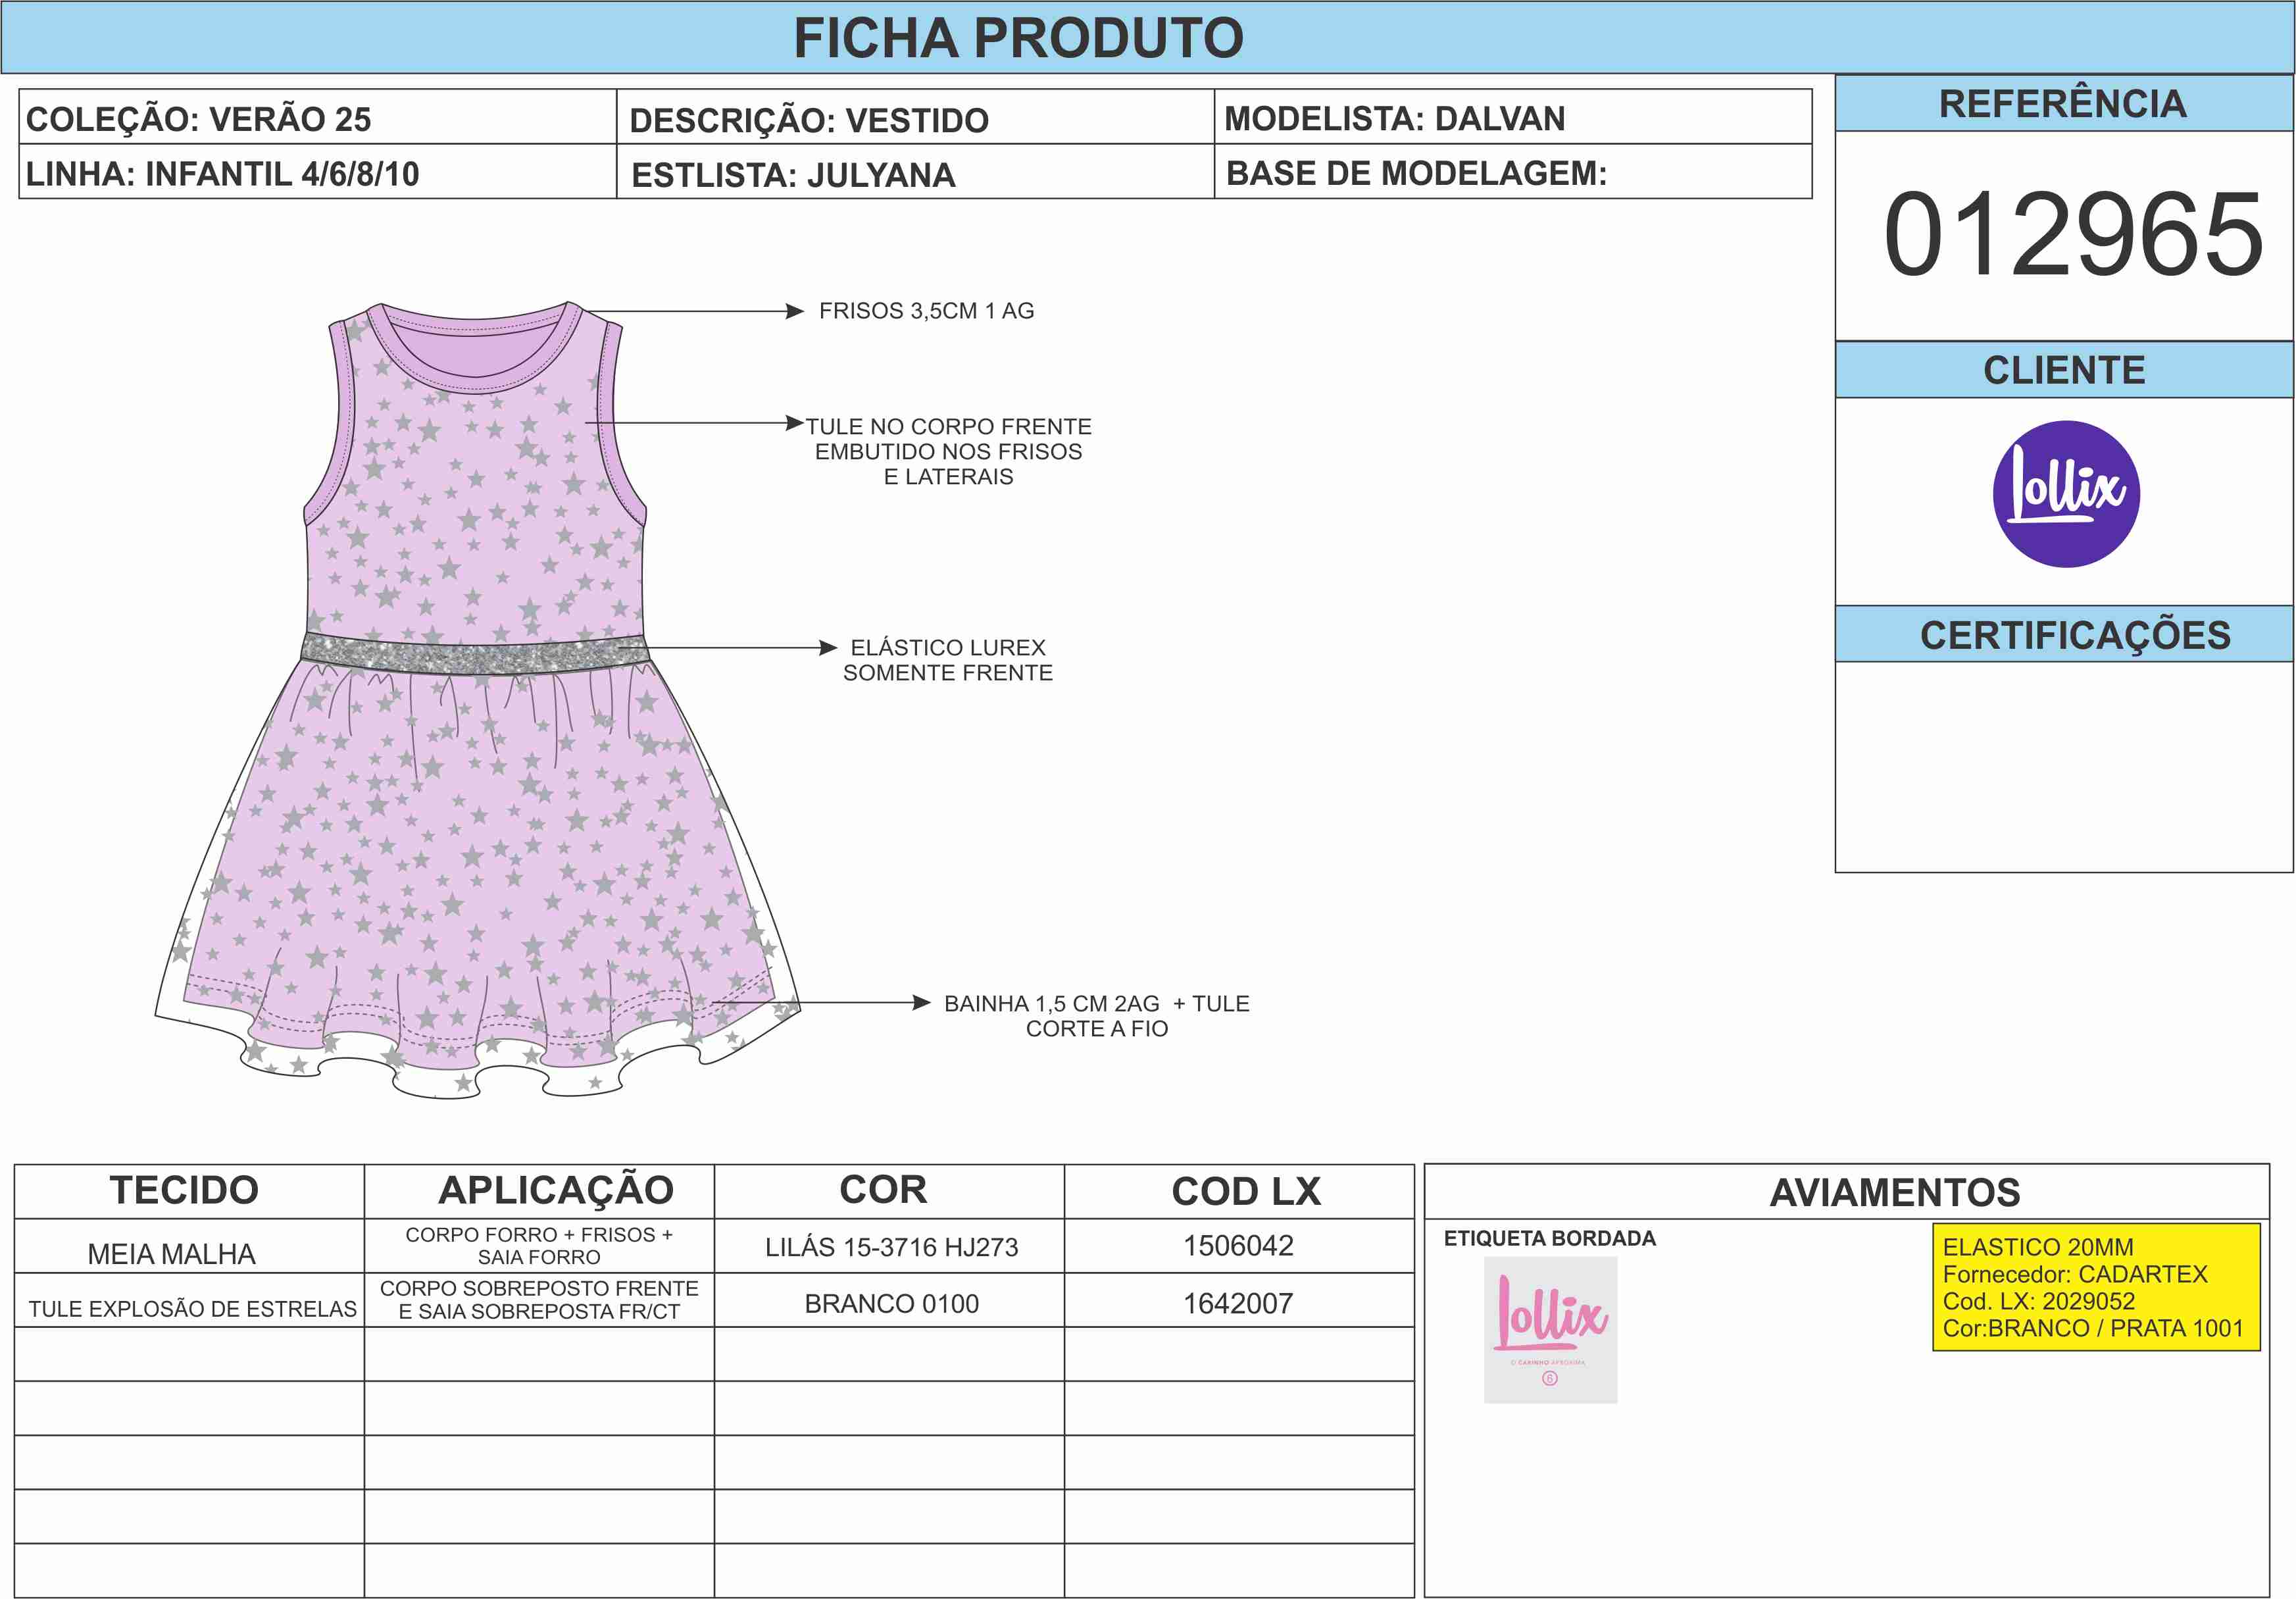
Task: Click the code 1642007 cell
Action: tap(1238, 1303)
